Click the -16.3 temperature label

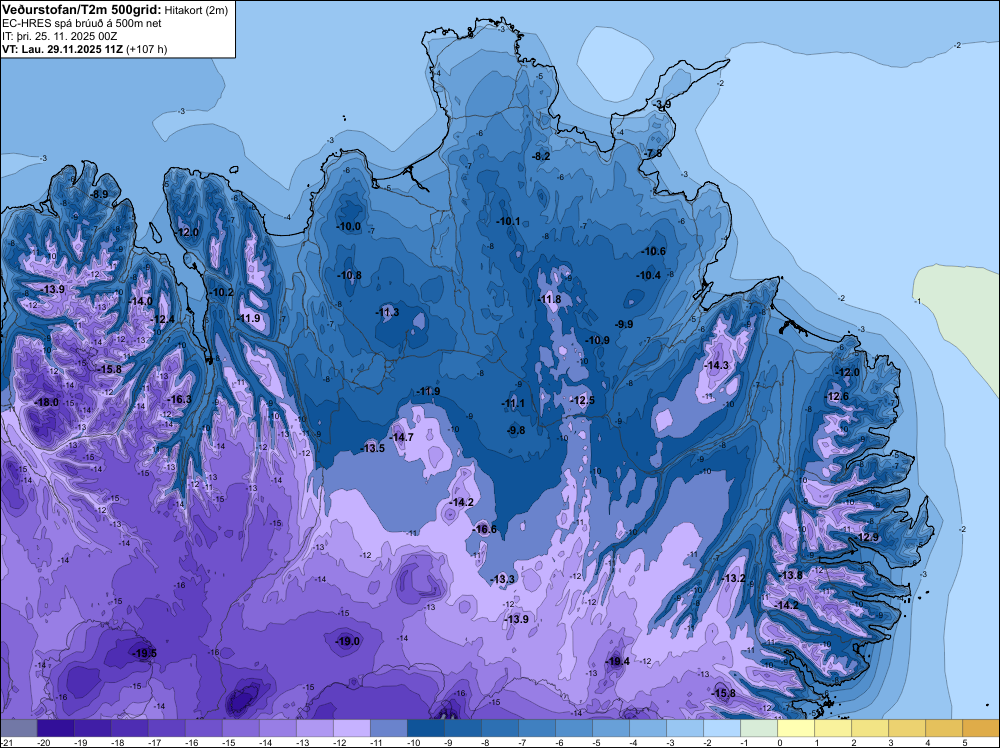click(180, 399)
